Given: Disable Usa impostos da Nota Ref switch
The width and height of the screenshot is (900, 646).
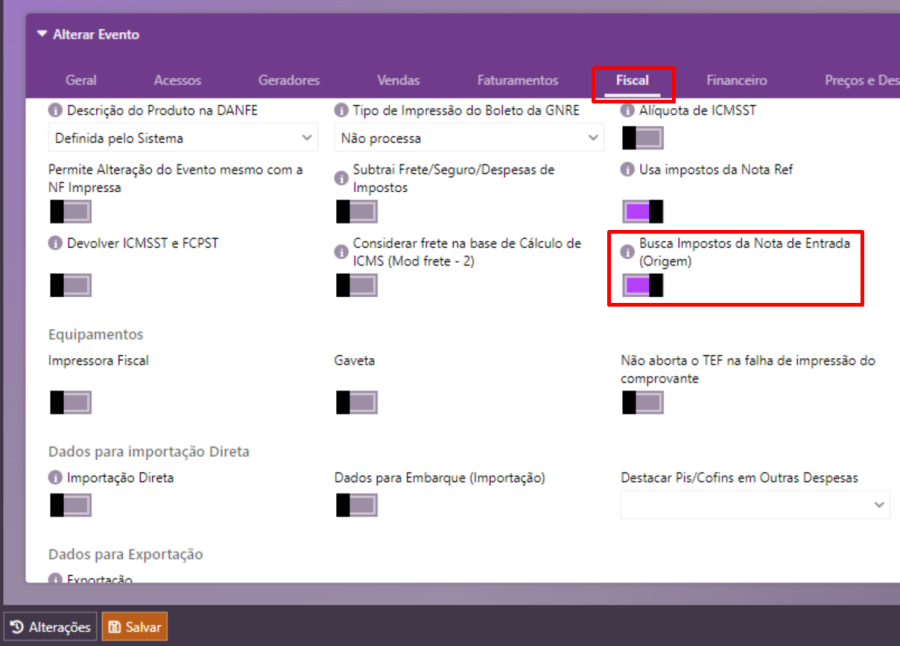Looking at the screenshot, I should coord(643,212).
